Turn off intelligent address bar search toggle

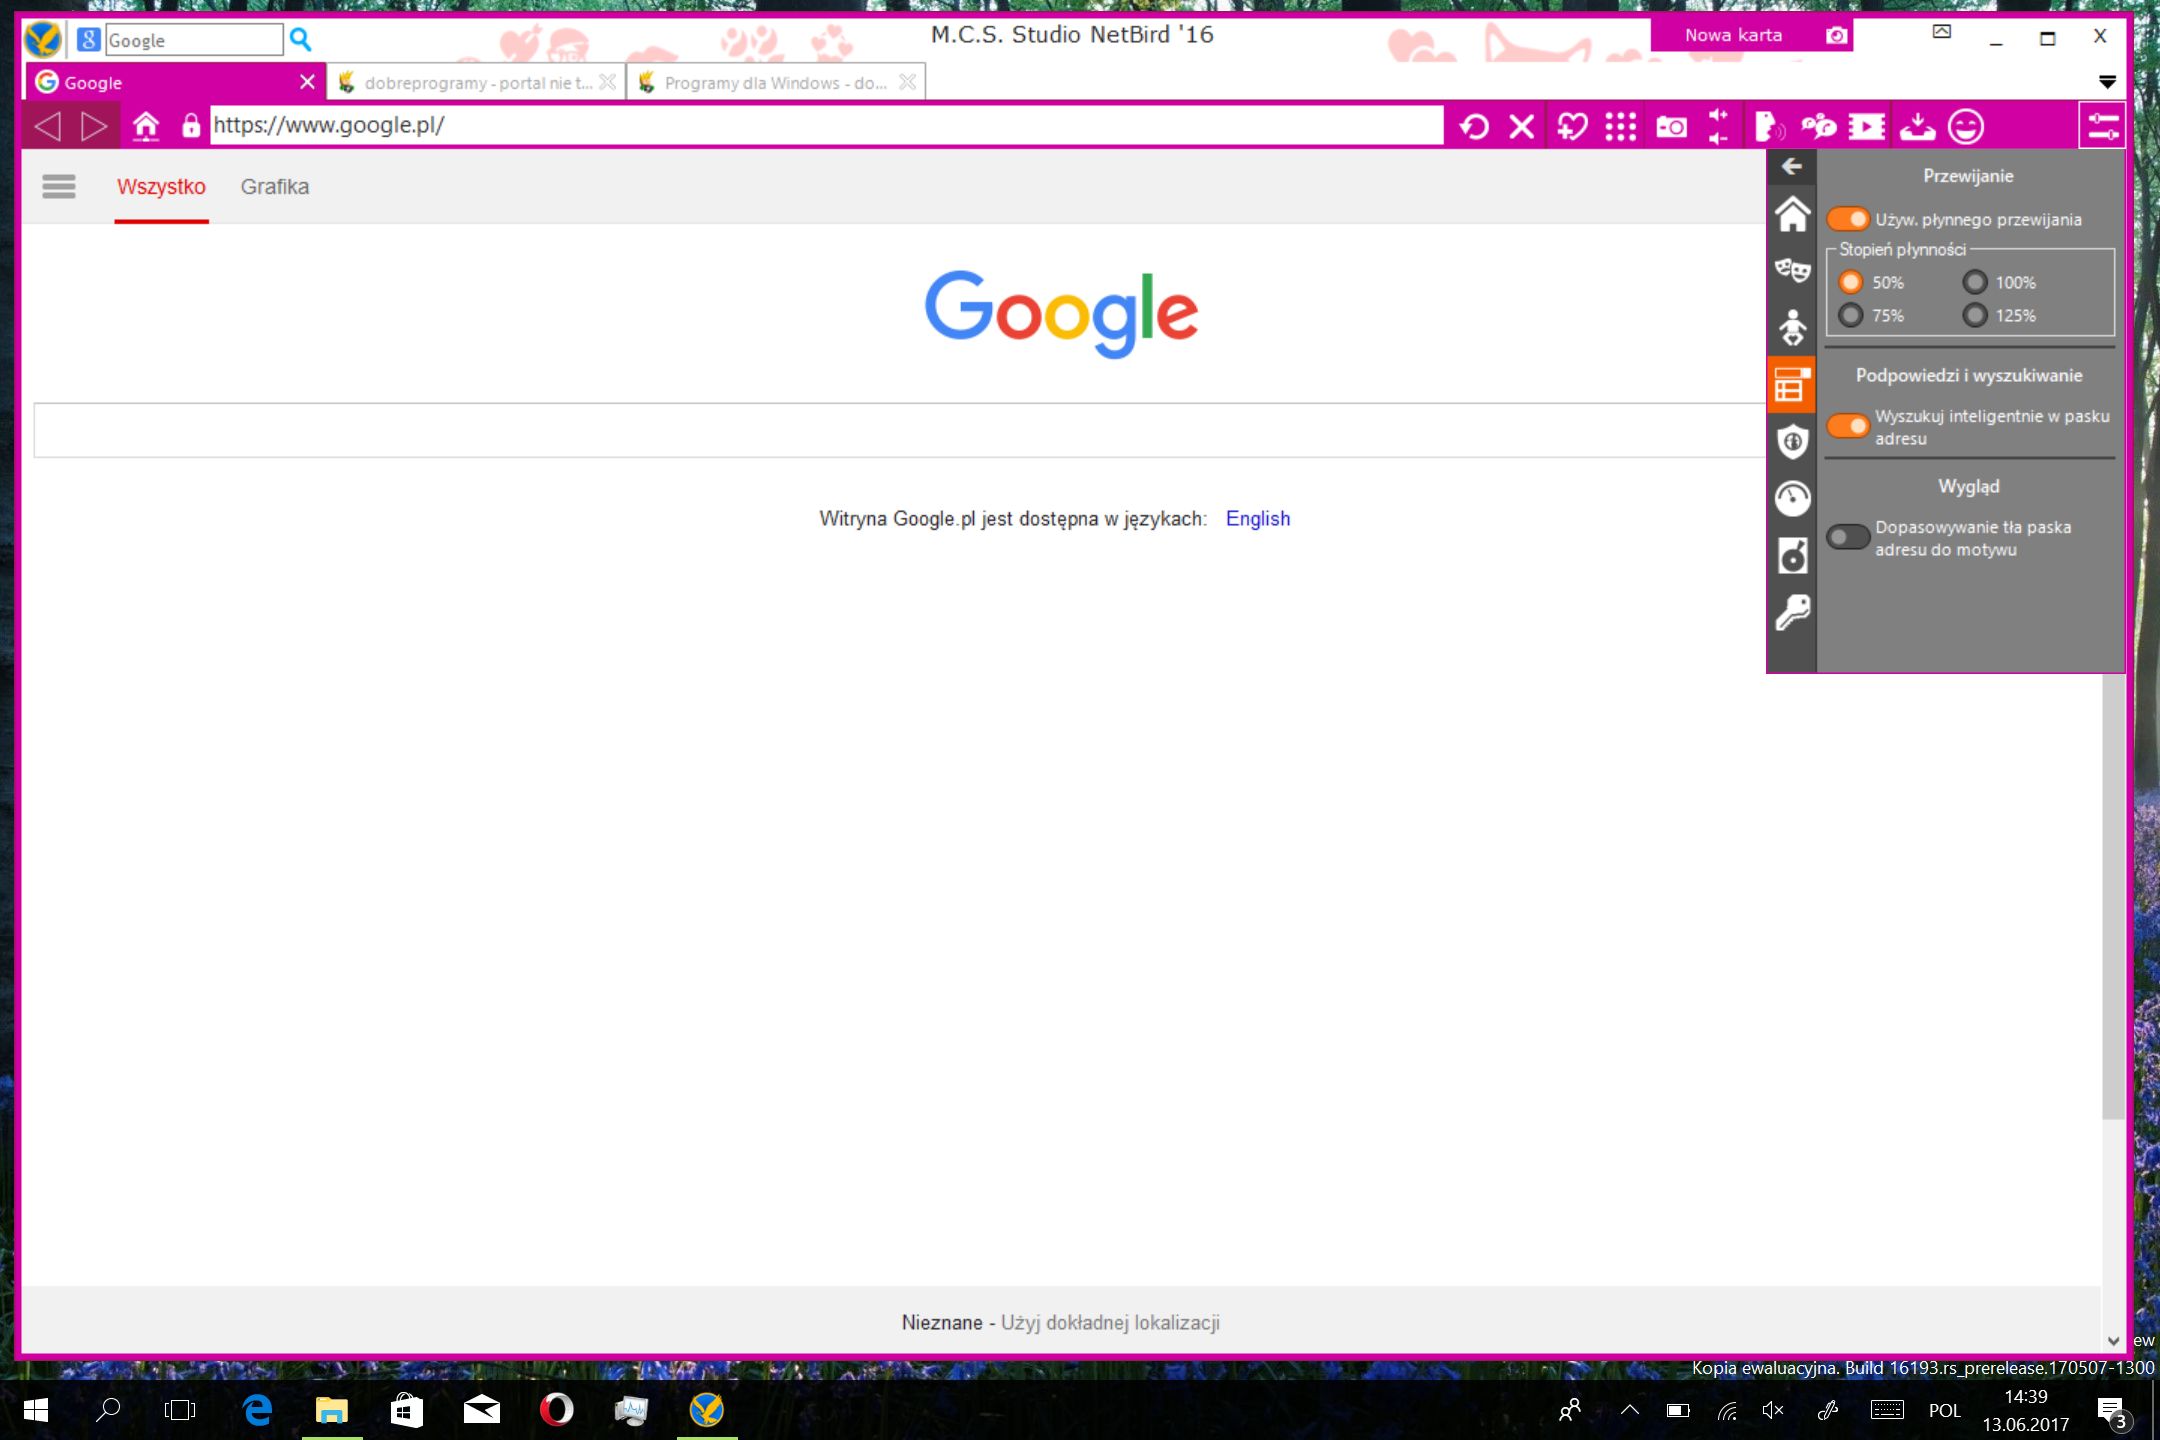click(1847, 426)
